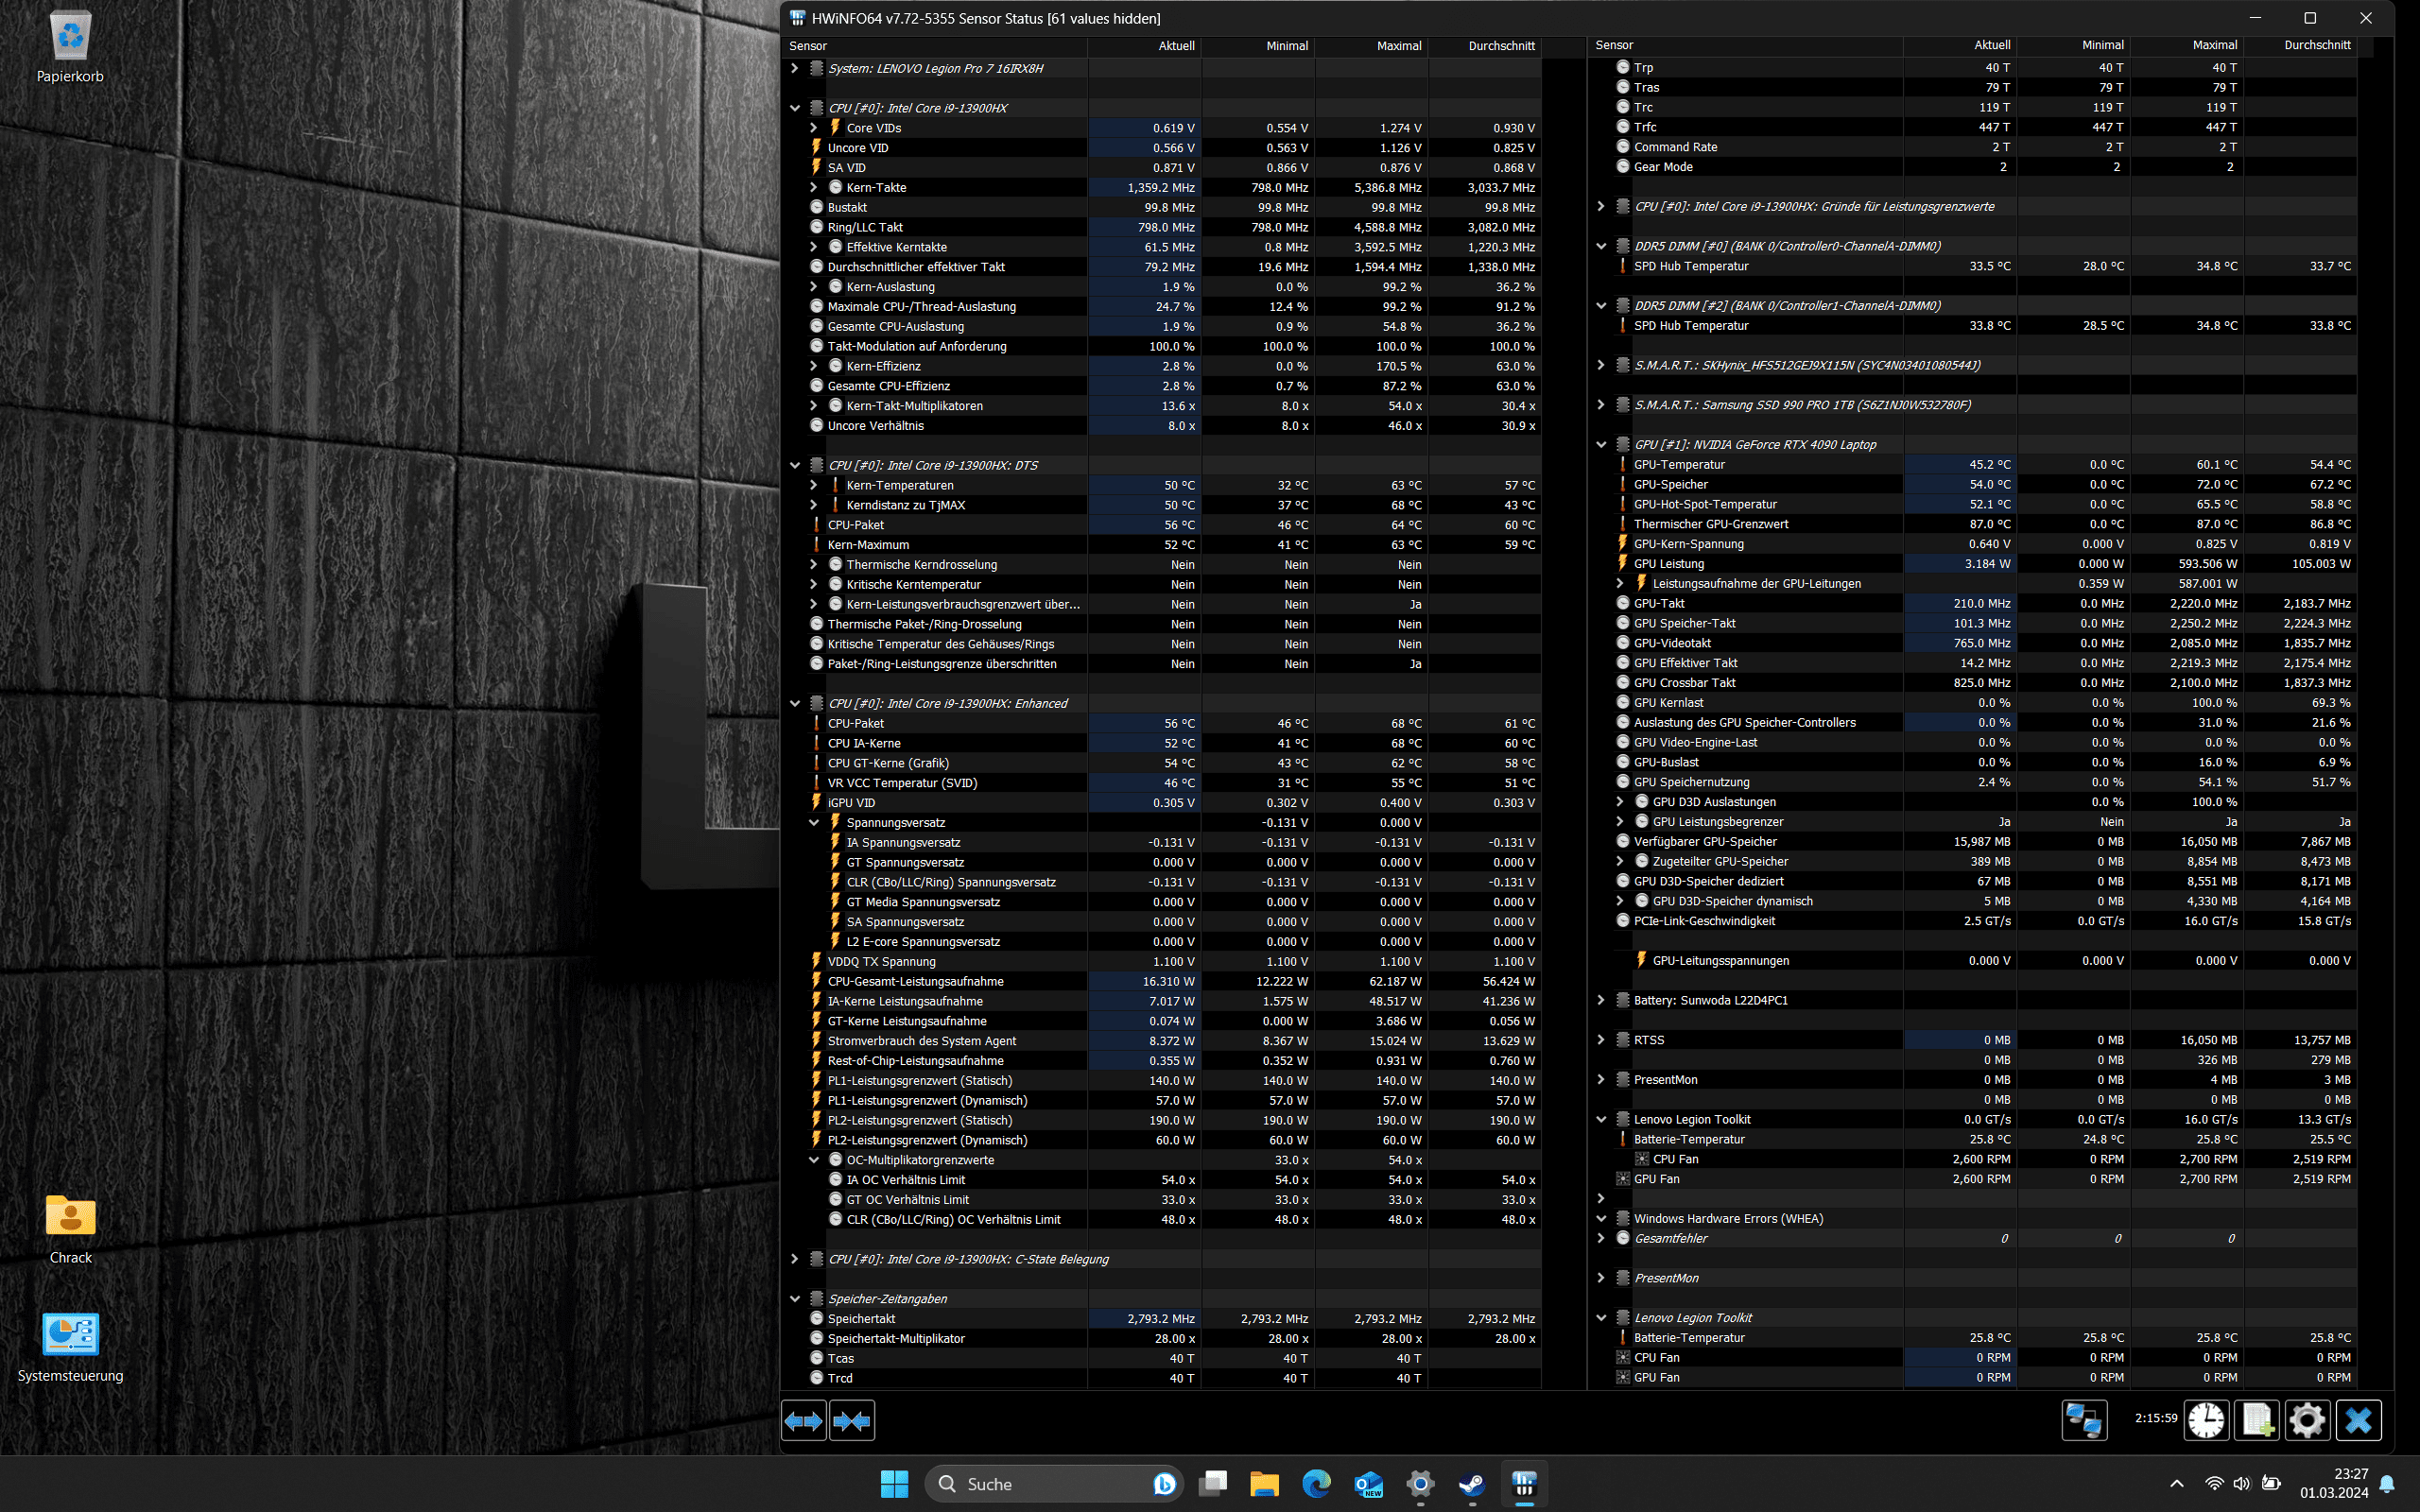Select the CPU-Gesamt-Leistungsaufnahme row

coord(915,982)
